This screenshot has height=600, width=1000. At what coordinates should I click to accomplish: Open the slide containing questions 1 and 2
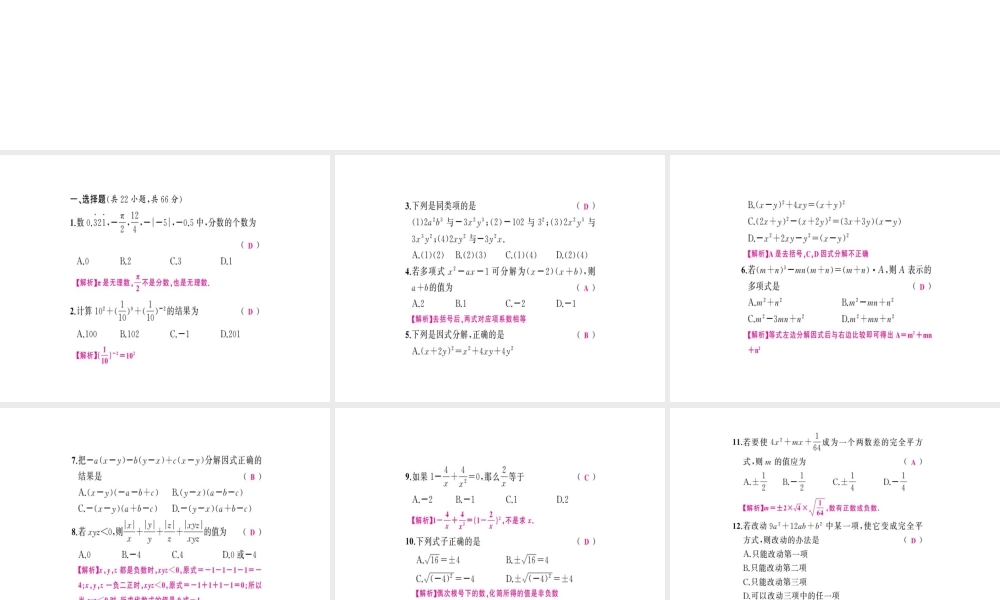[x=165, y=278]
